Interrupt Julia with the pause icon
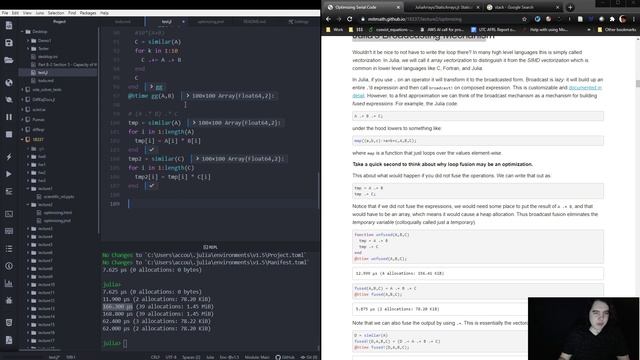 pyautogui.click(x=9, y=117)
